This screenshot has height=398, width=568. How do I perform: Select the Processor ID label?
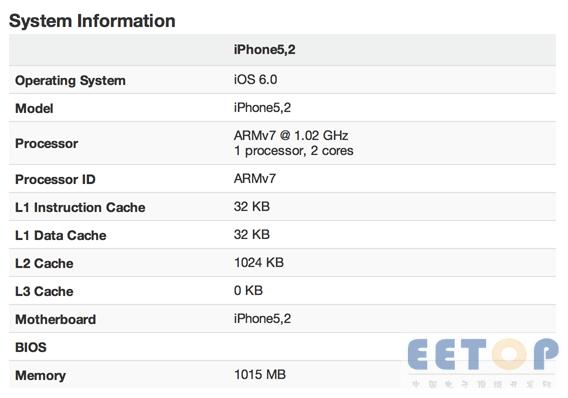tap(55, 179)
